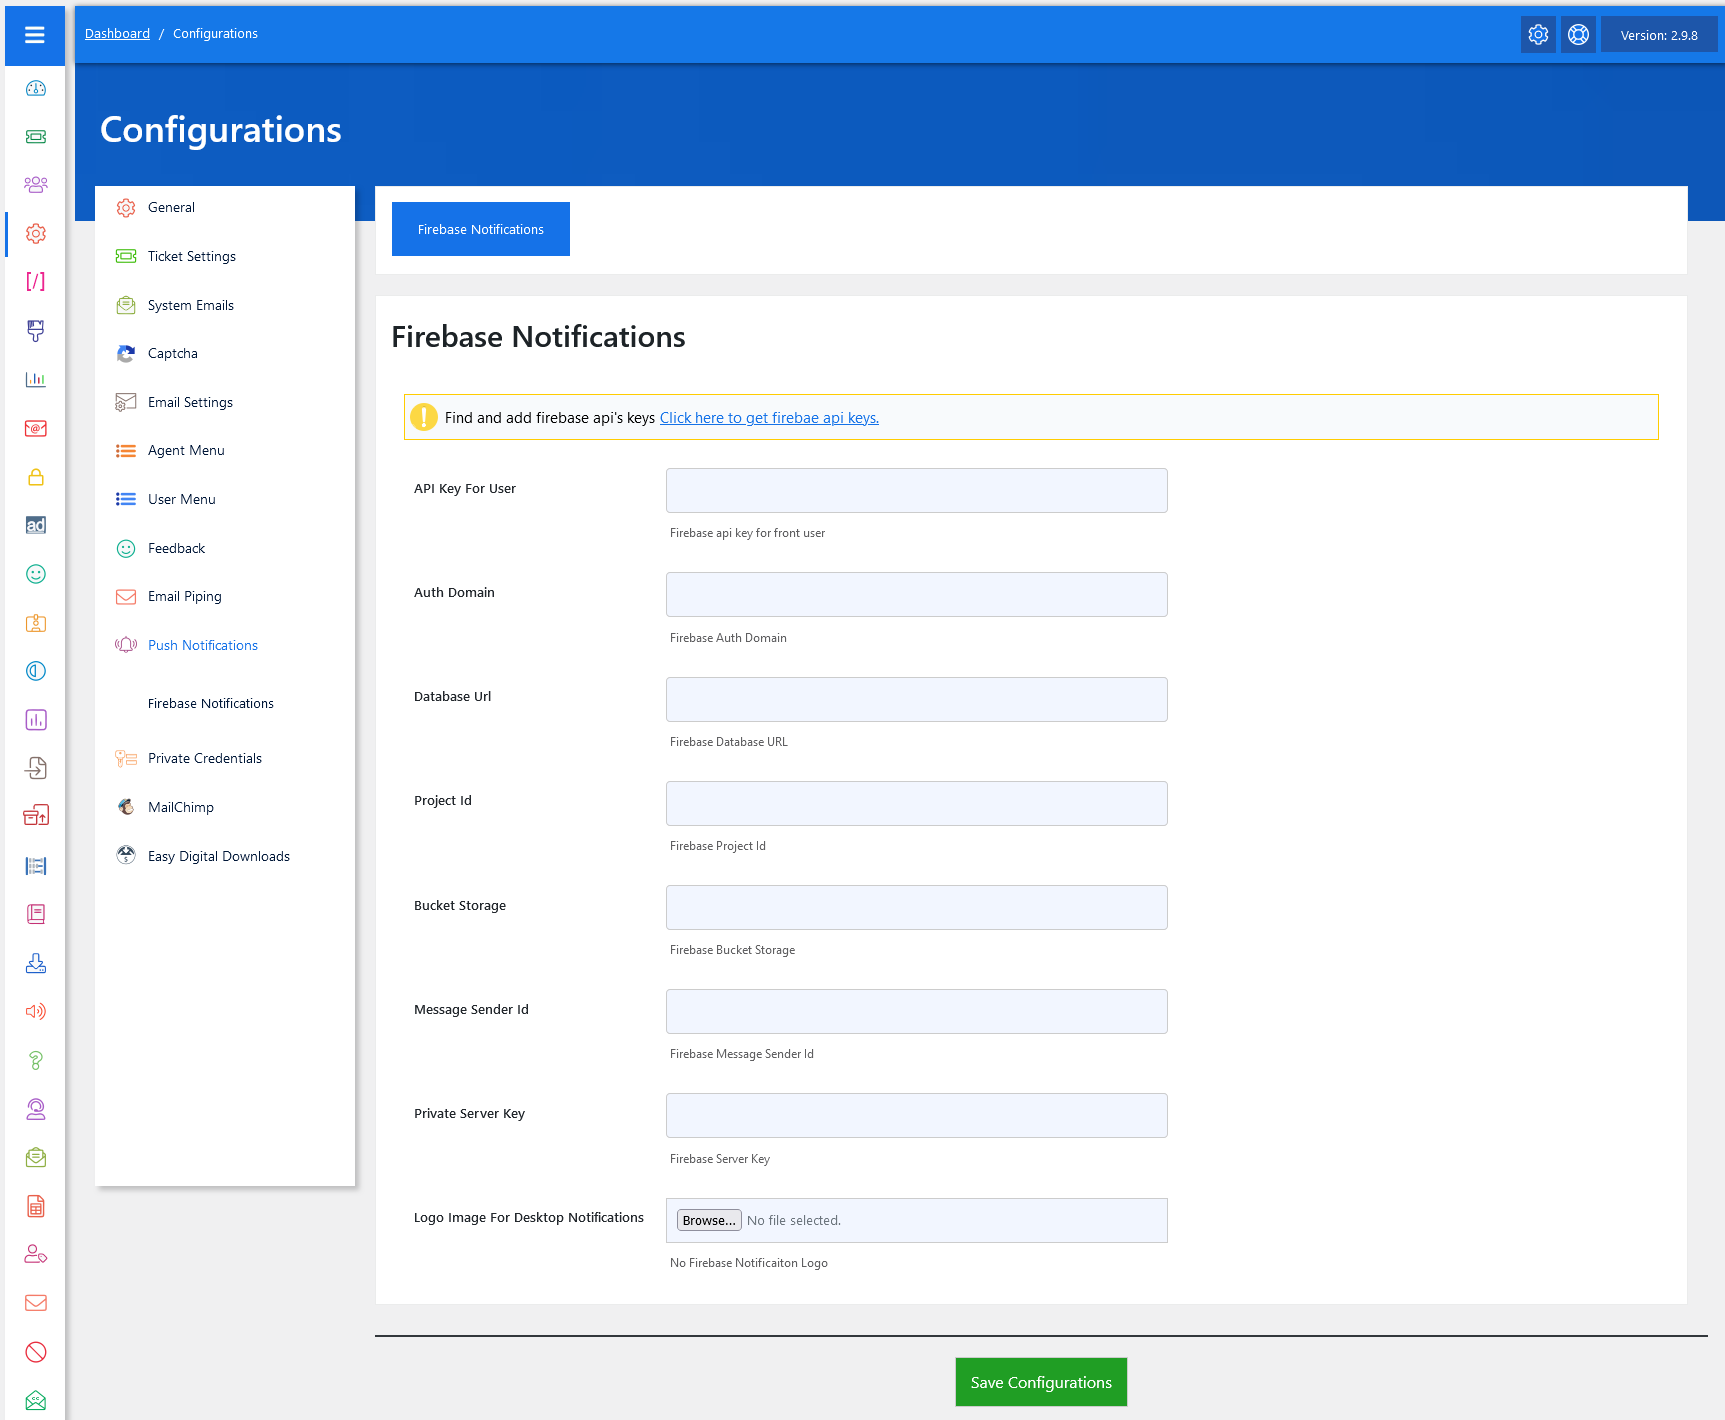
Task: Open the red ban circle icon
Action: click(36, 1352)
